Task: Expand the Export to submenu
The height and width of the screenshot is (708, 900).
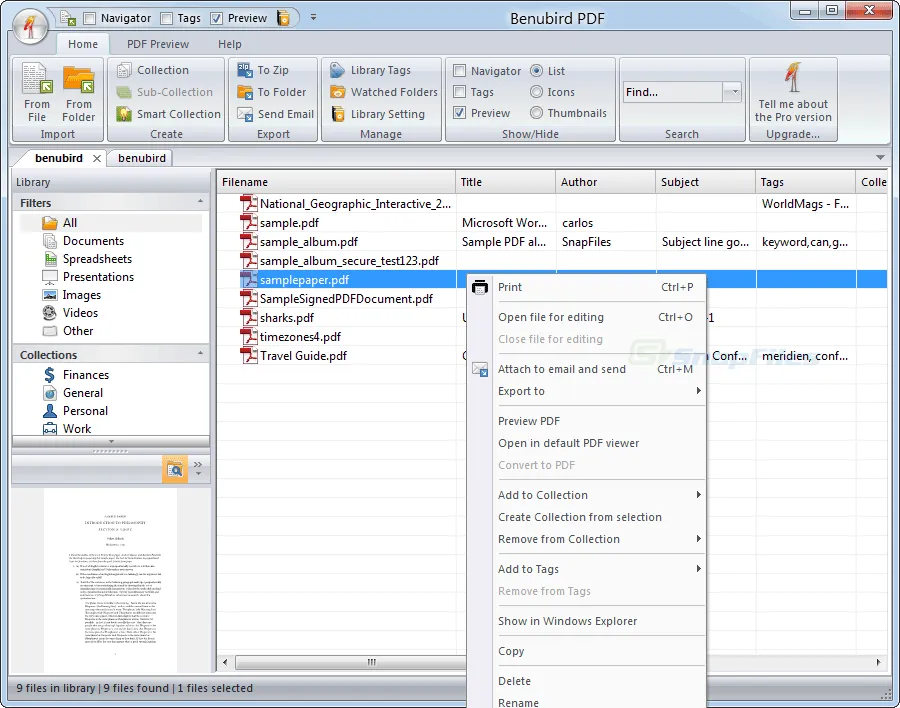Action: [x=699, y=391]
